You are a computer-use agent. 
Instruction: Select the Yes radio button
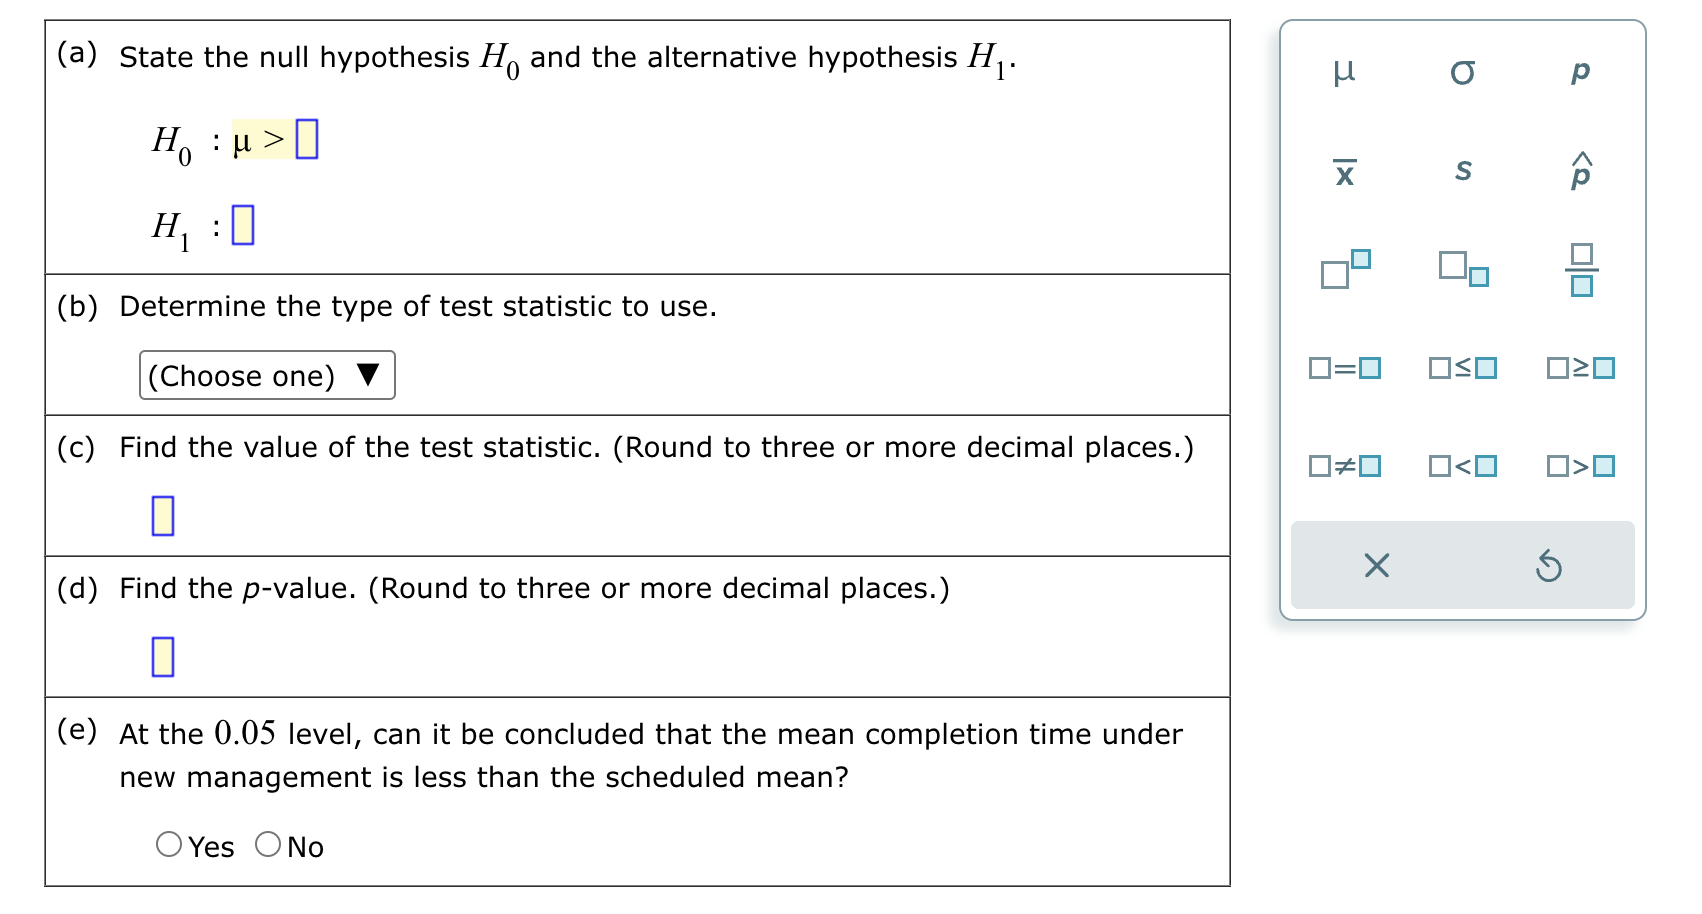point(169,845)
